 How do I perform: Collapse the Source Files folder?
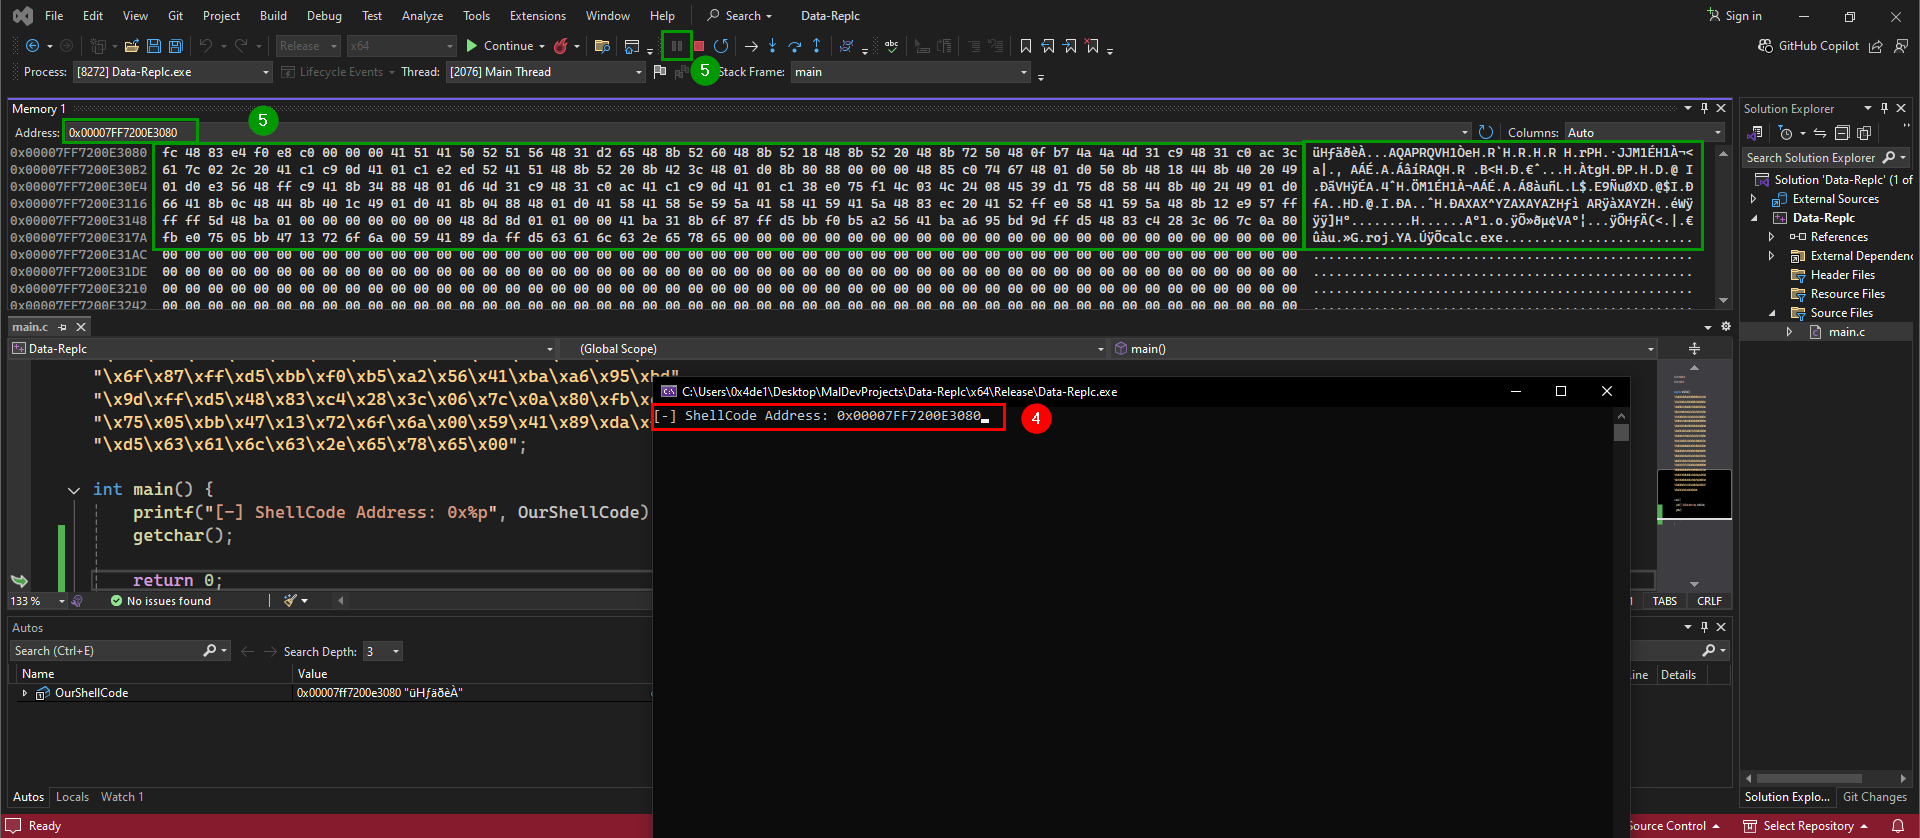(x=1771, y=313)
